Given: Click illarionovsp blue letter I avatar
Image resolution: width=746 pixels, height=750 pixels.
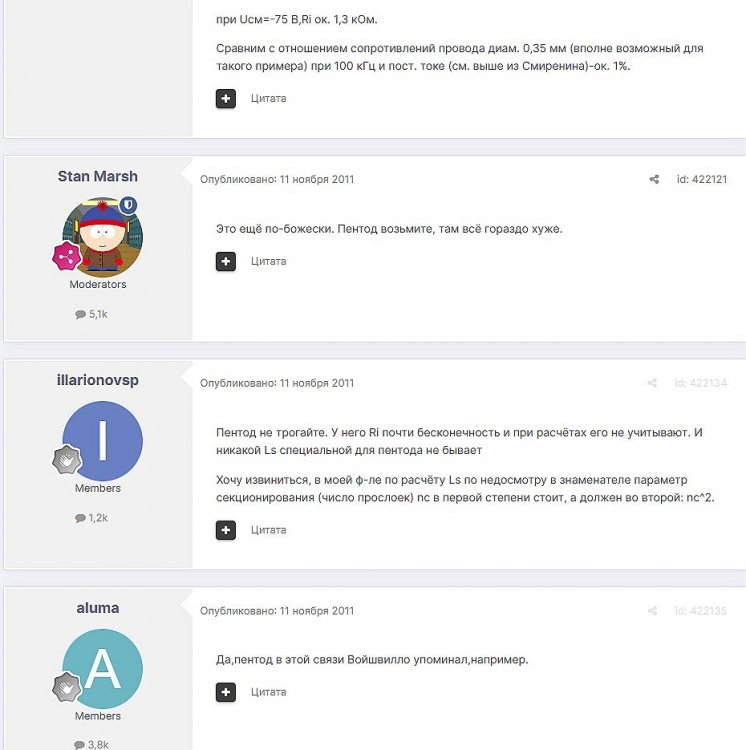Looking at the screenshot, I should tap(102, 441).
